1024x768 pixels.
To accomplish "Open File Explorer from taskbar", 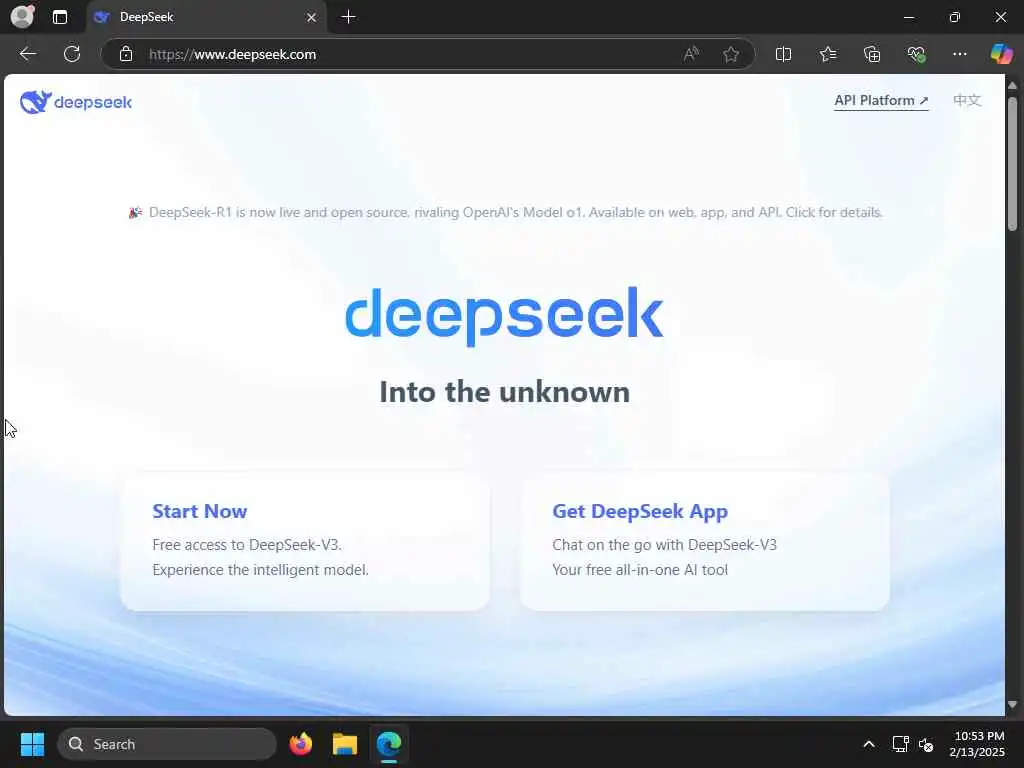I will click(345, 744).
